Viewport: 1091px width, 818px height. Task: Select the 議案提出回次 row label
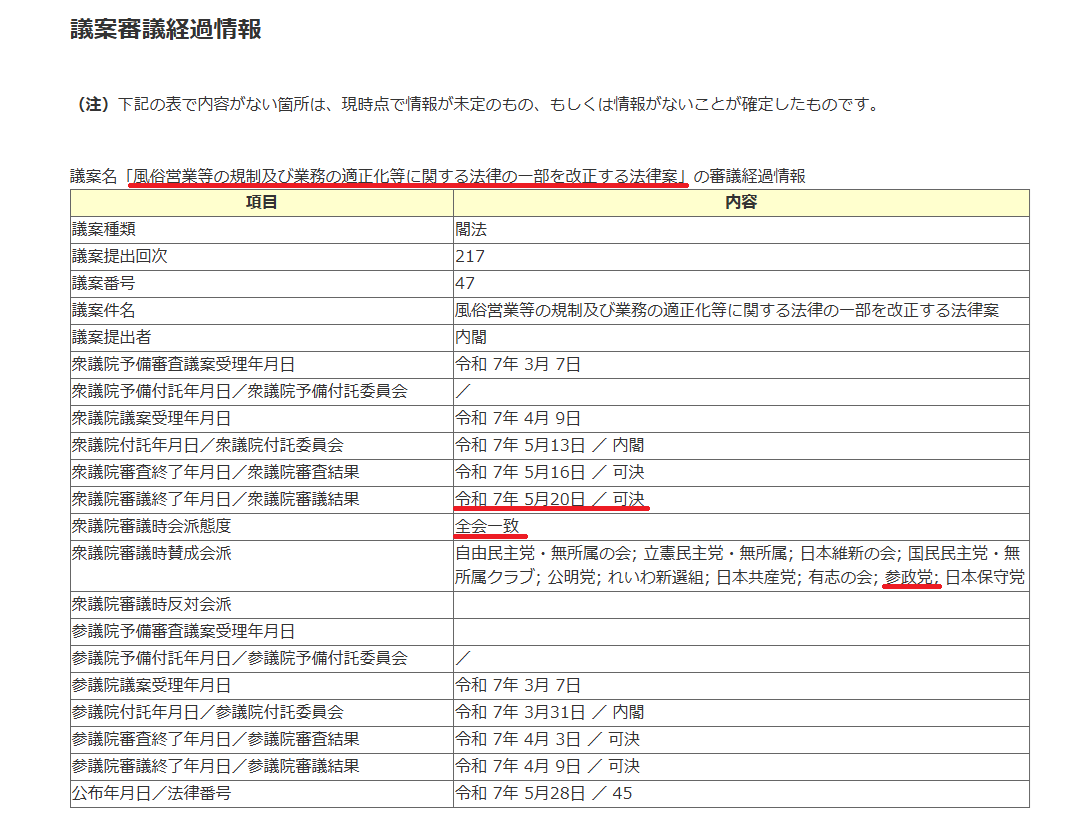pos(120,257)
